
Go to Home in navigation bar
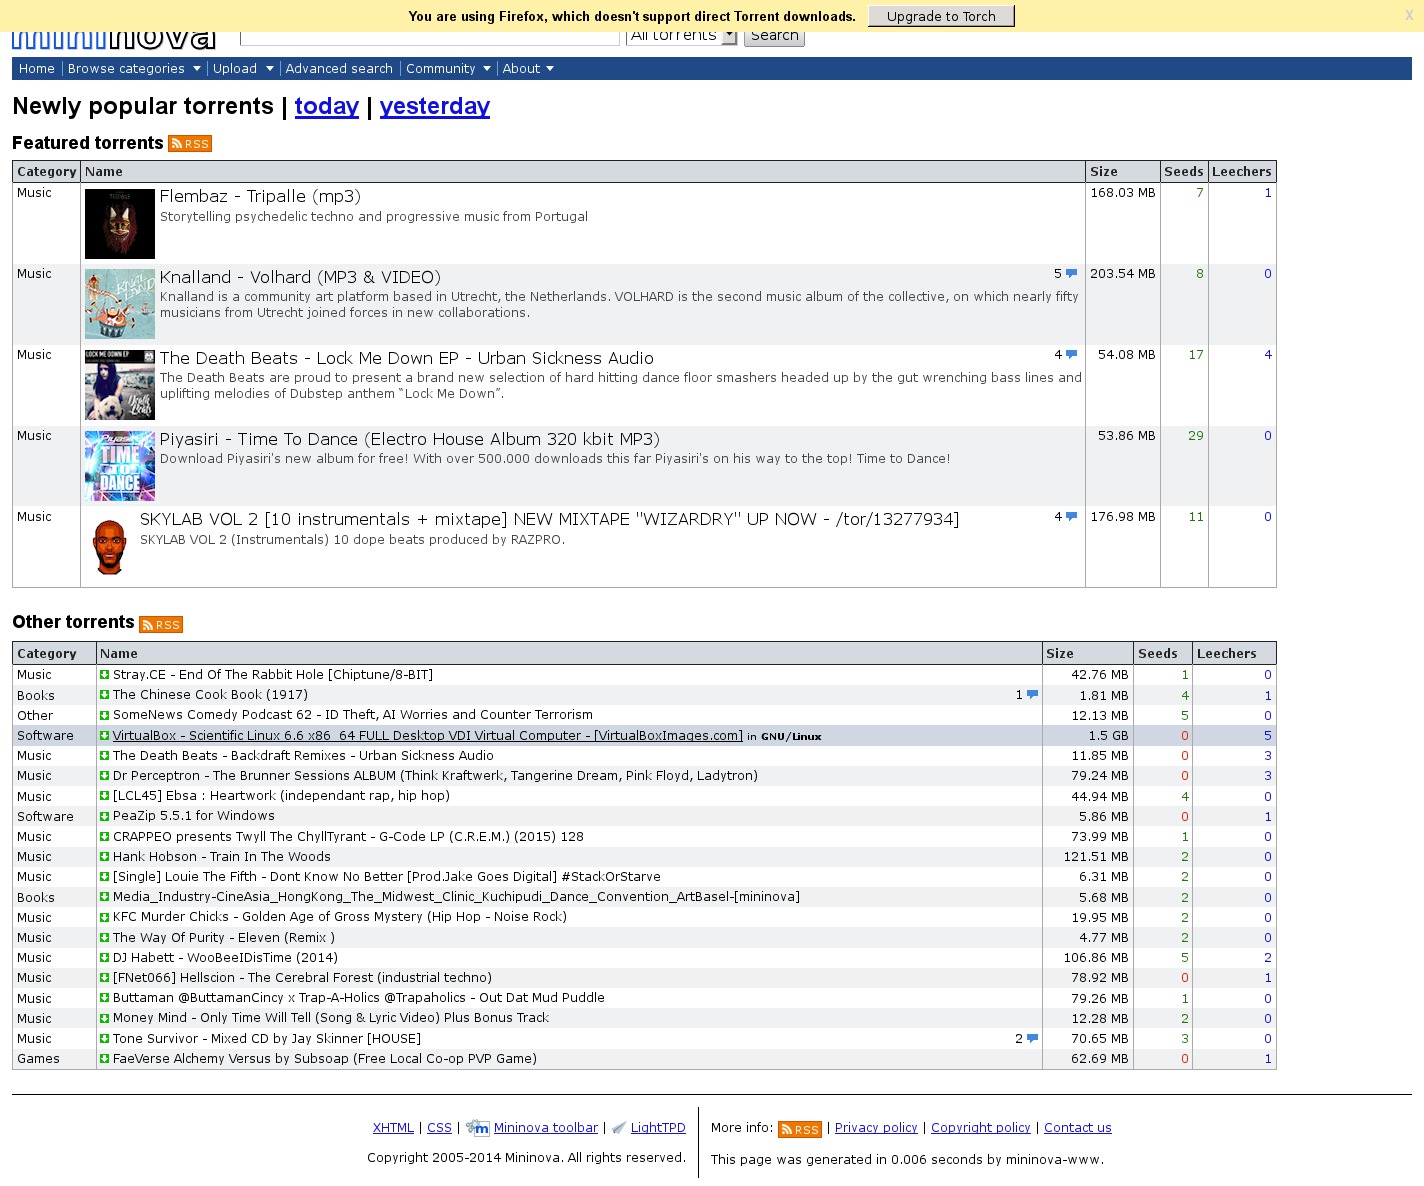tap(37, 69)
